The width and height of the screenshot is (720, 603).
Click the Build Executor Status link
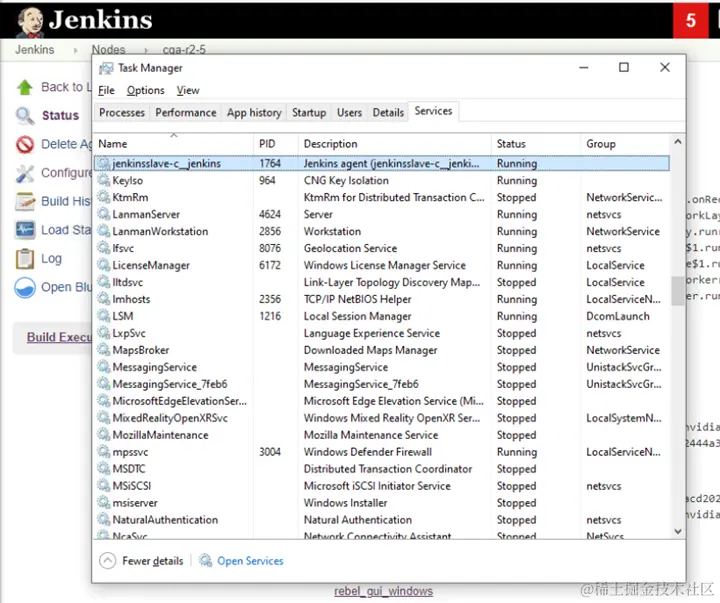[x=59, y=337]
